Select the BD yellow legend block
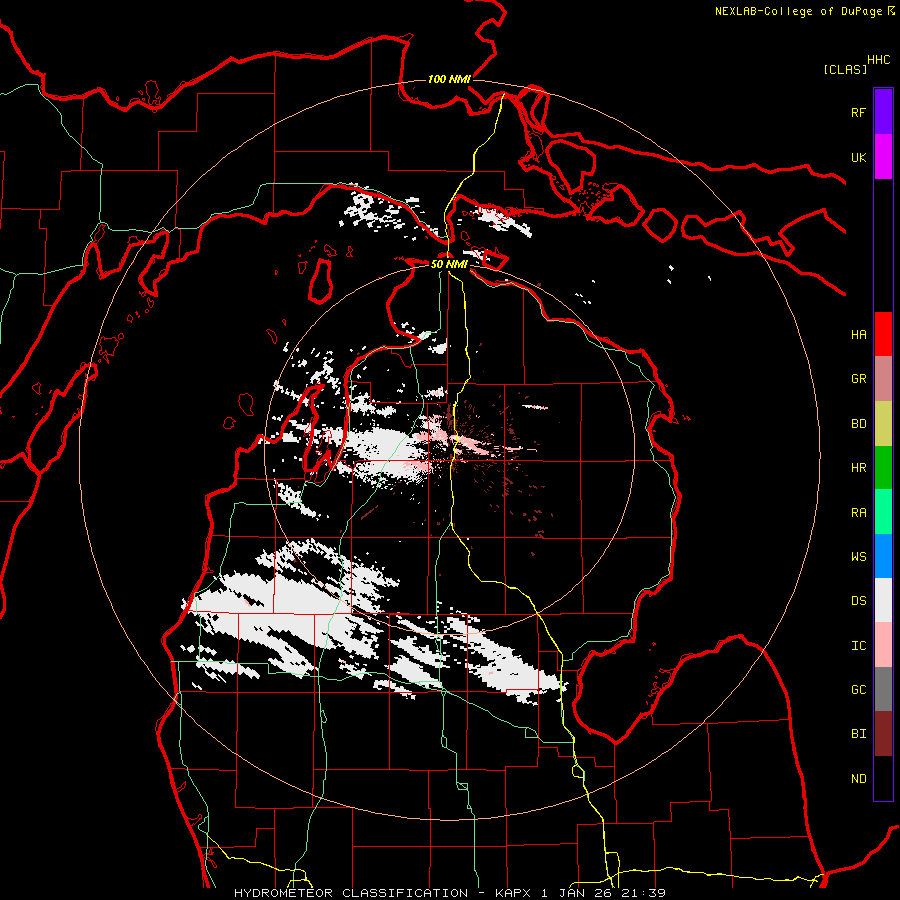This screenshot has width=900, height=900. tap(883, 423)
